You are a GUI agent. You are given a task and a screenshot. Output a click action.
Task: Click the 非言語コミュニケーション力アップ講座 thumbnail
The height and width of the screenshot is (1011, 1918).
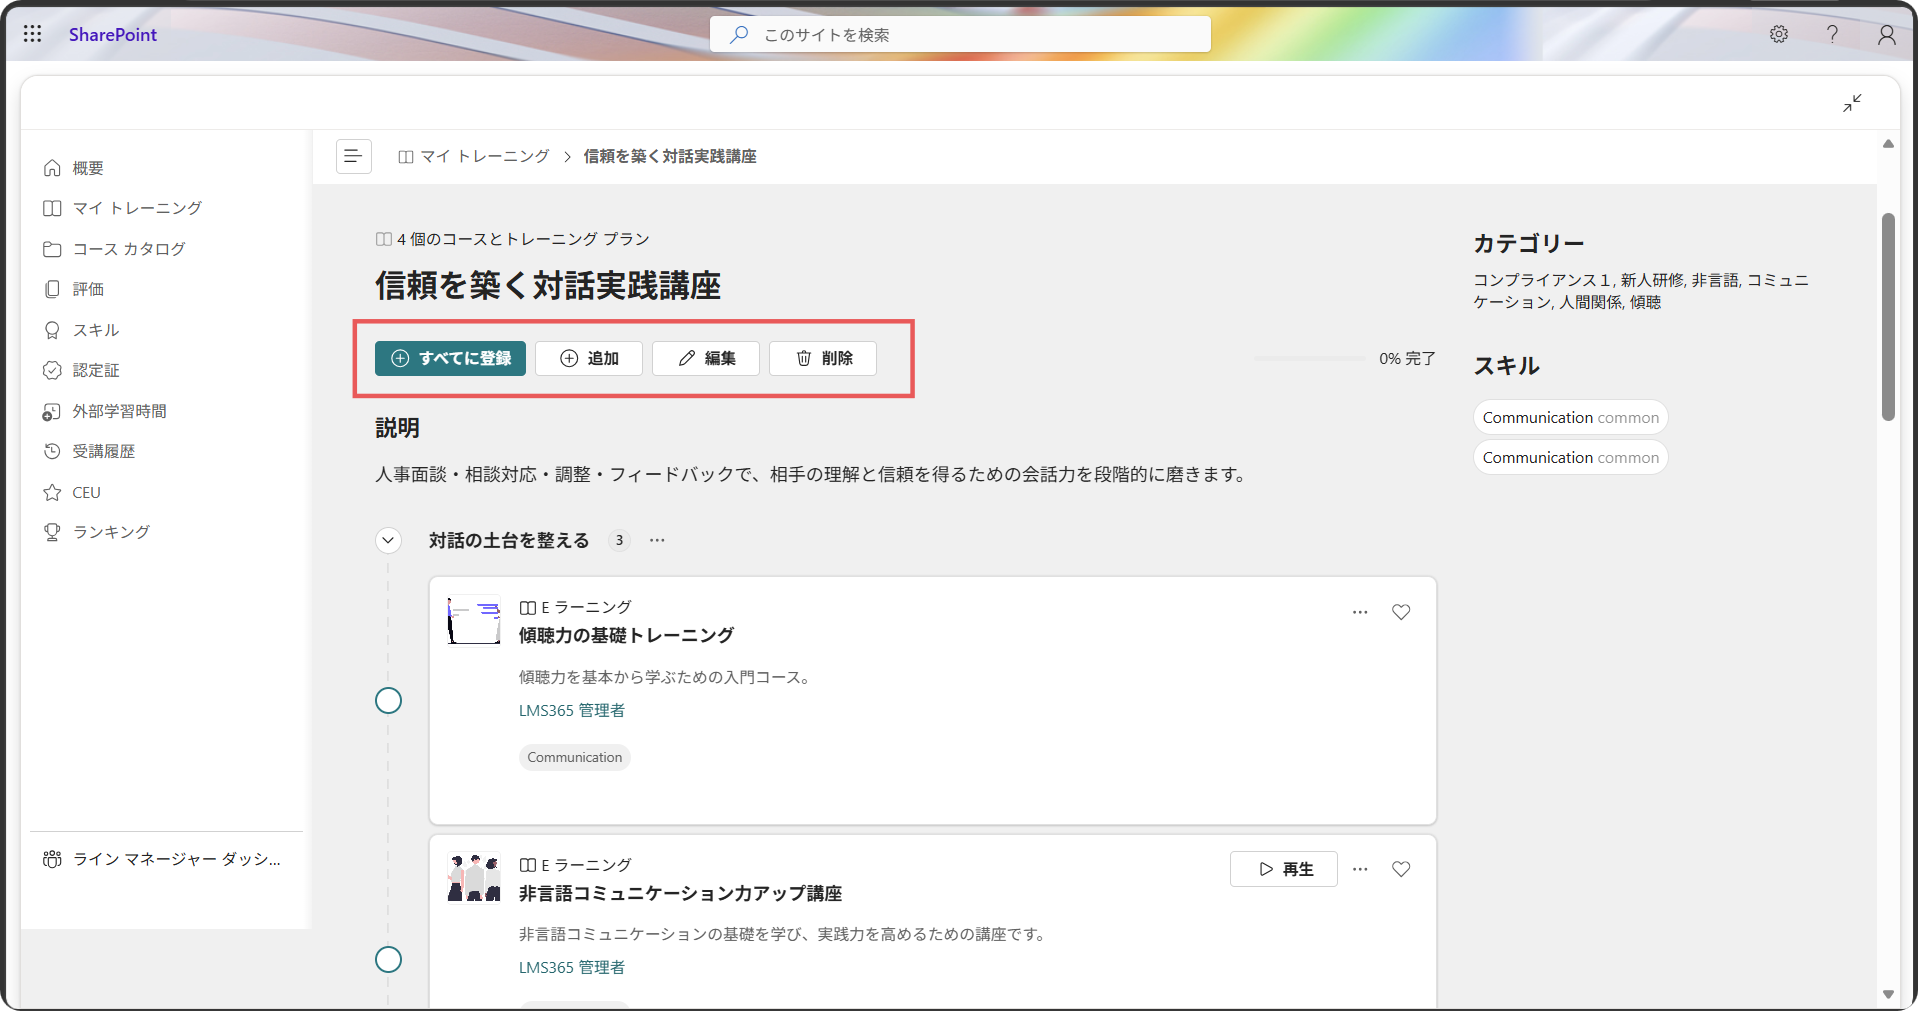(474, 877)
